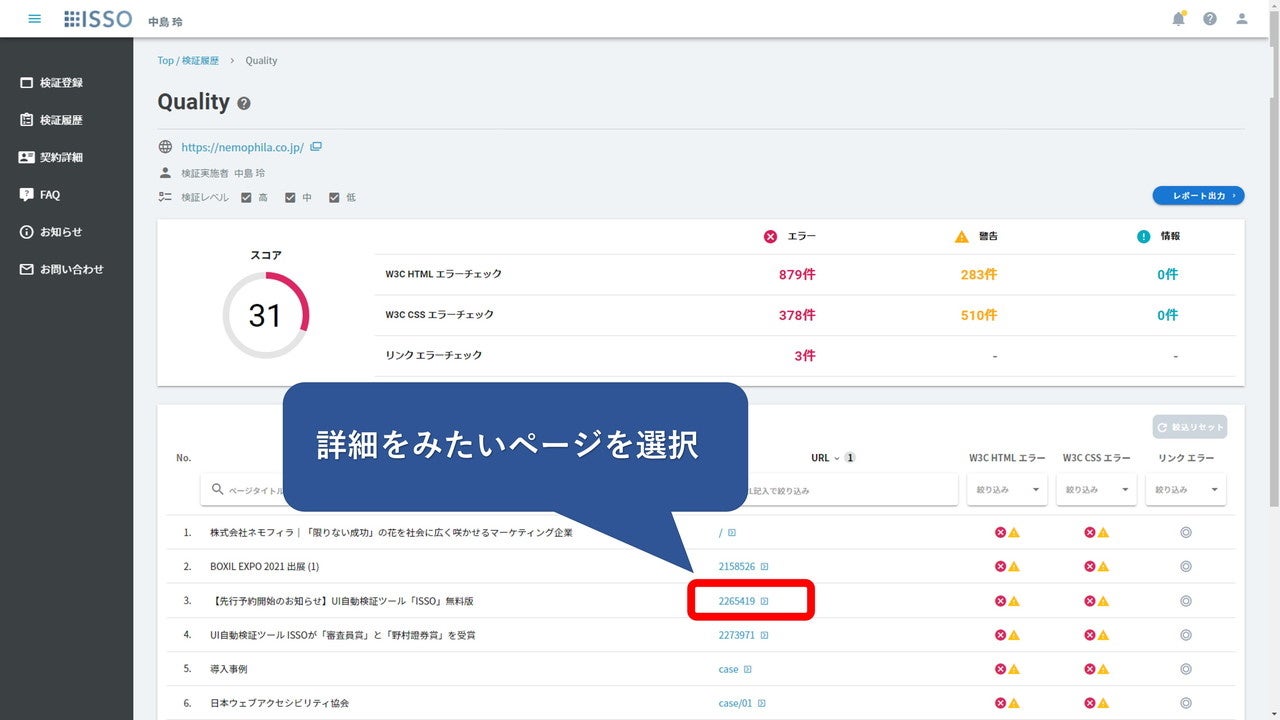Click the external link icon next to 2265419

coord(765,601)
